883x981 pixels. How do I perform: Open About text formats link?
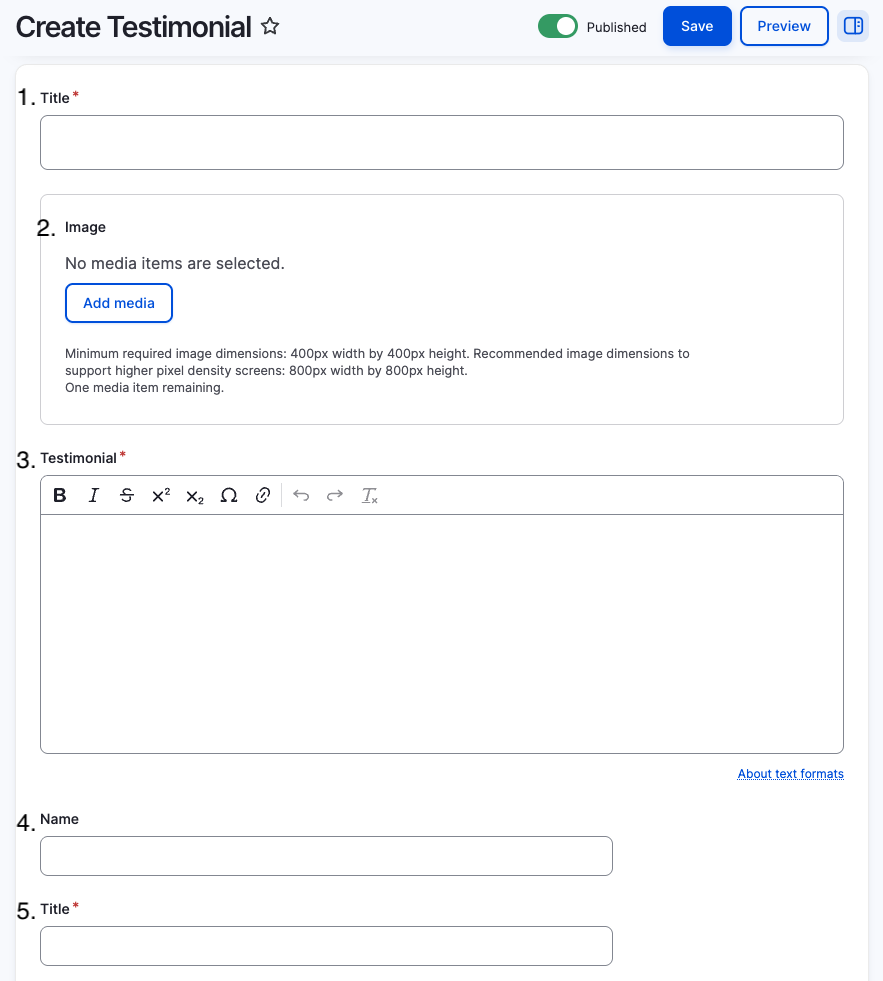pyautogui.click(x=790, y=774)
